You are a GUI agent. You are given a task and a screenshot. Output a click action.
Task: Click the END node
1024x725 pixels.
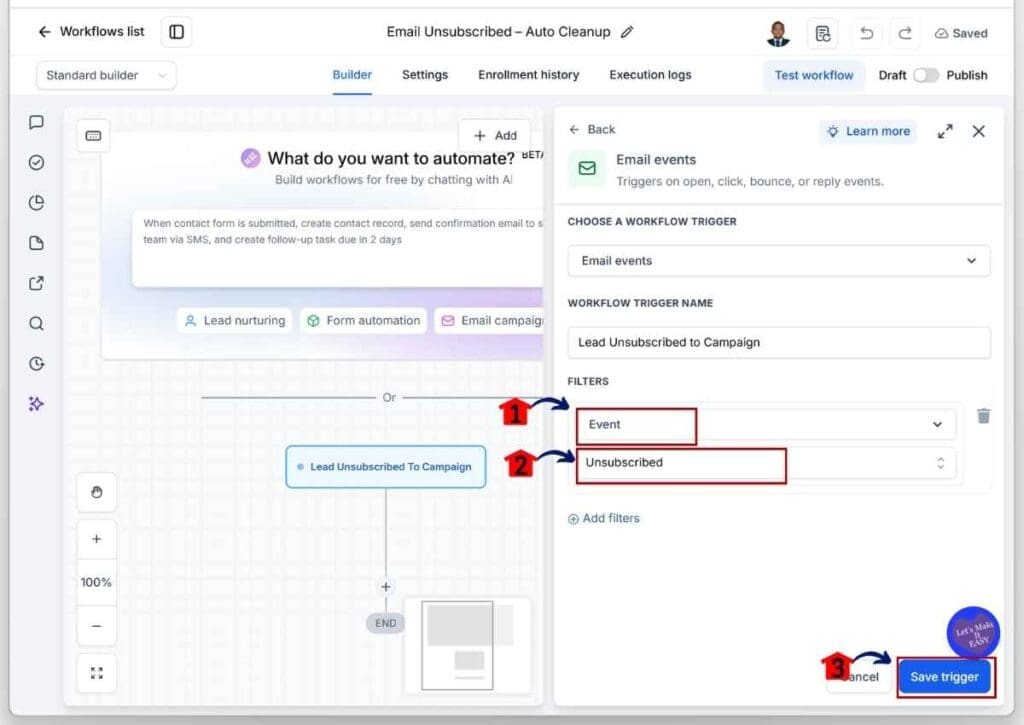pos(385,623)
